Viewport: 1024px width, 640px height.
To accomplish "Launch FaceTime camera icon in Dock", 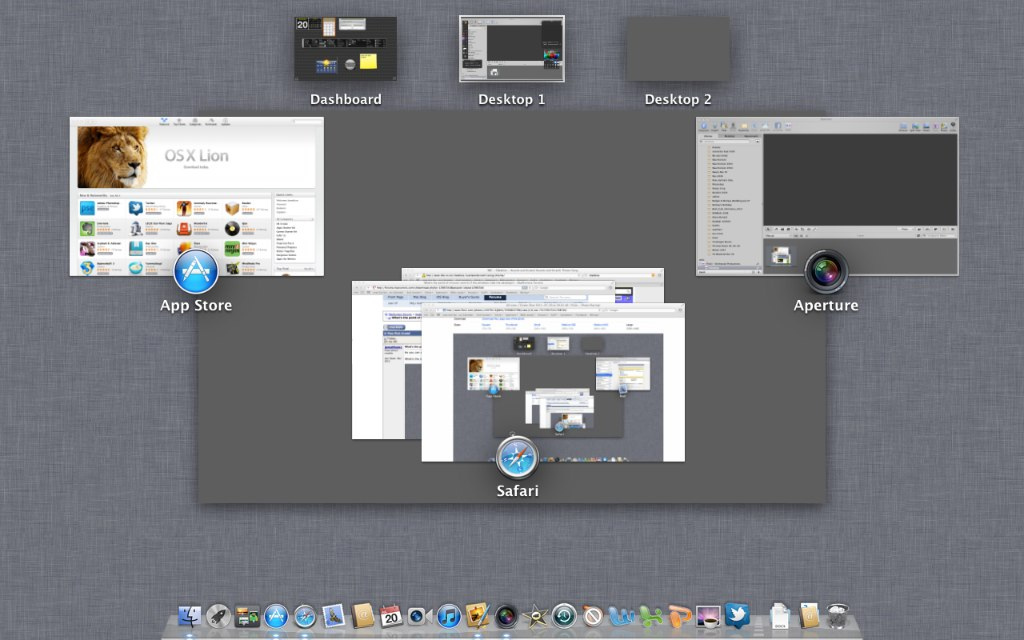I will [420, 616].
